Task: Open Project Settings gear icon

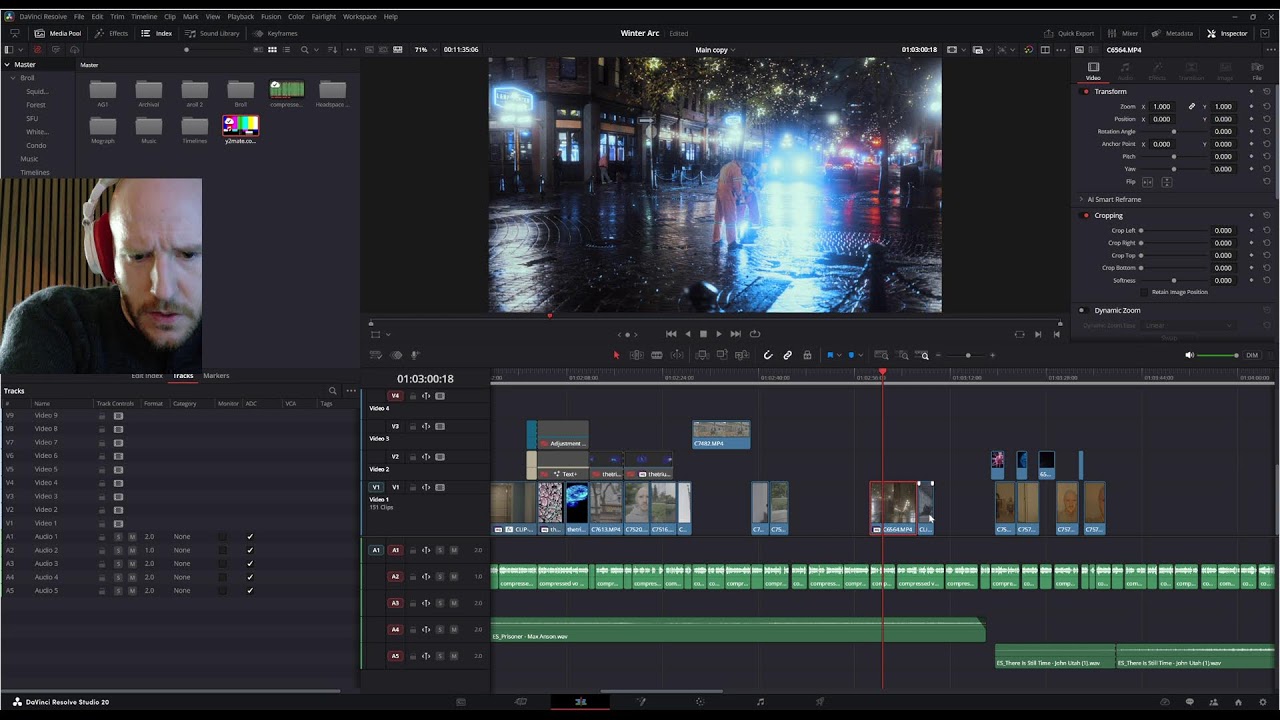Action: [1264, 702]
